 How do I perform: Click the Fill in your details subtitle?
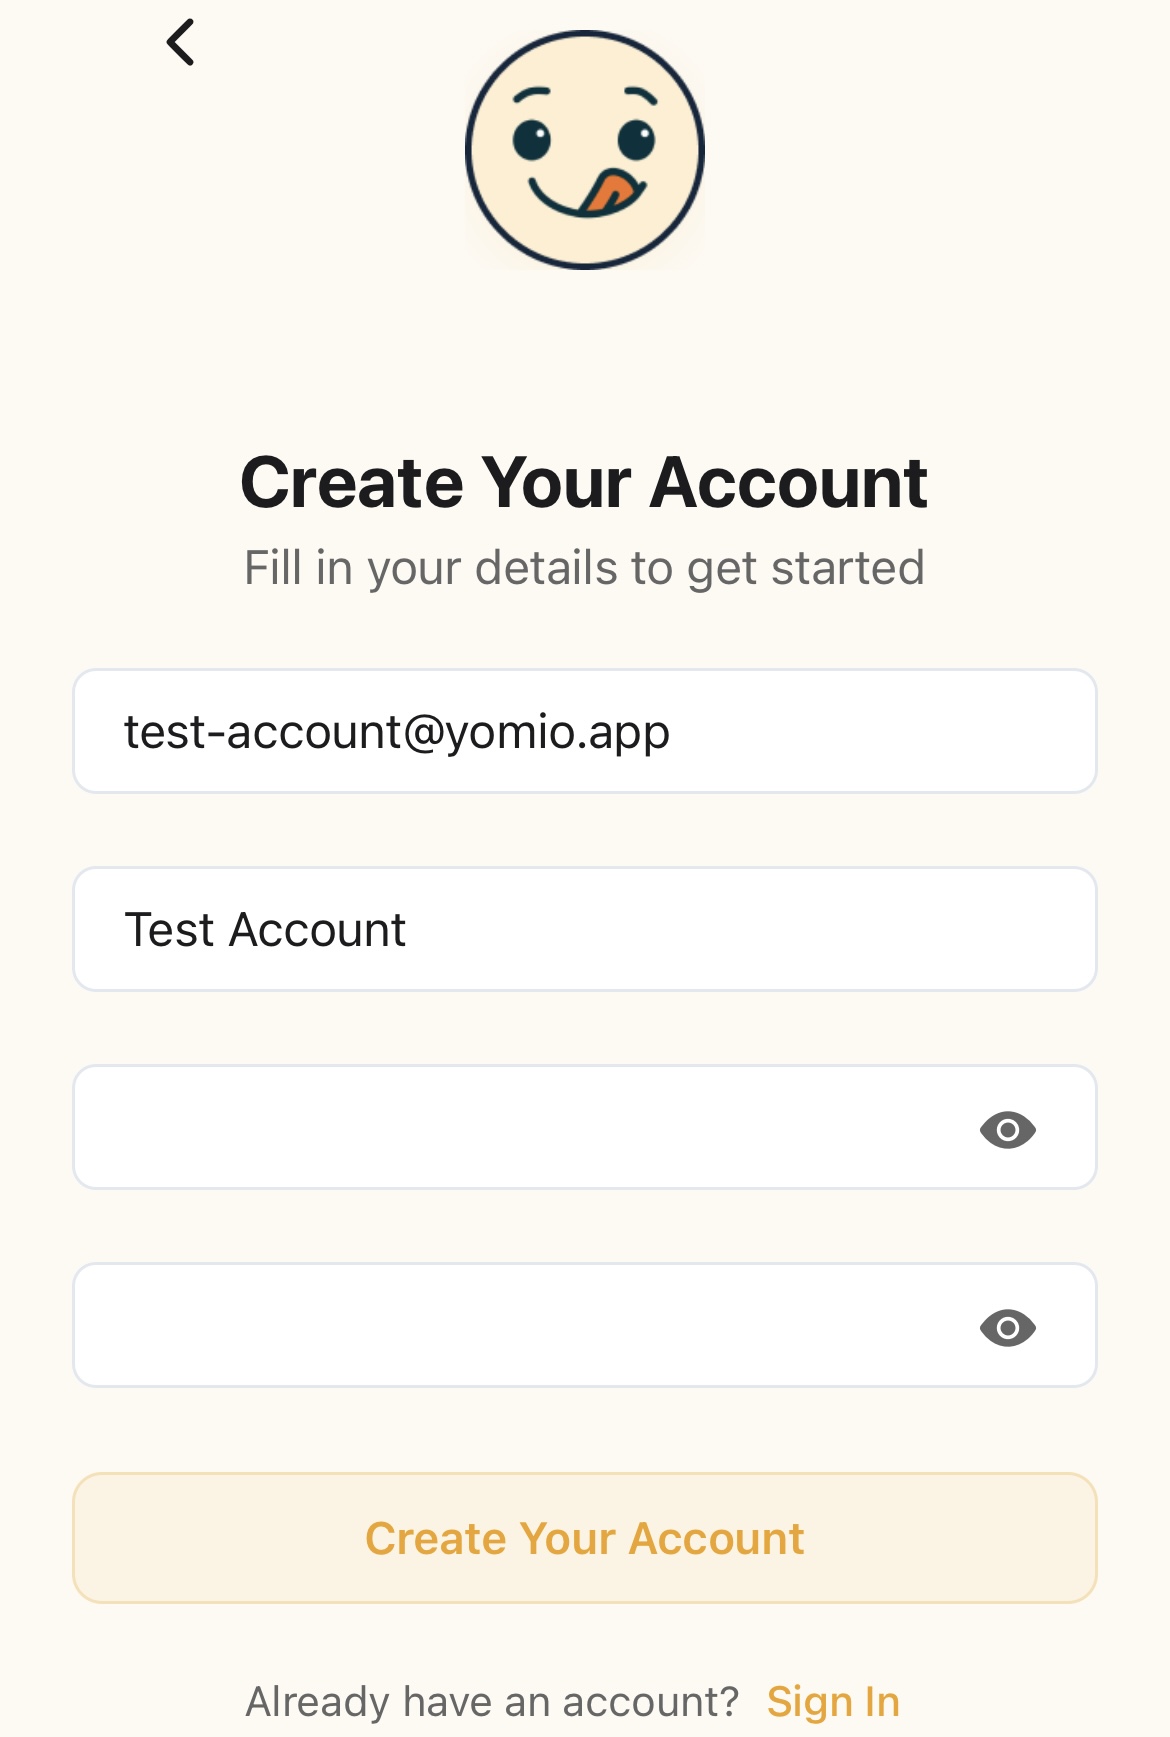coord(584,568)
